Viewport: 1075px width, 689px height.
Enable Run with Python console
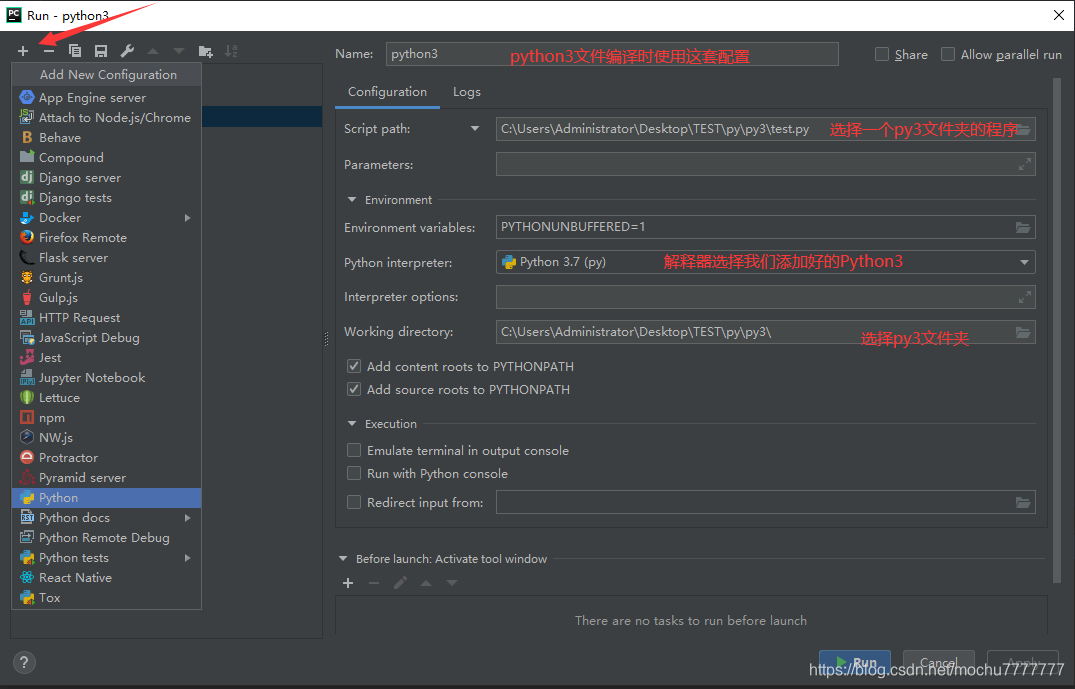[354, 473]
